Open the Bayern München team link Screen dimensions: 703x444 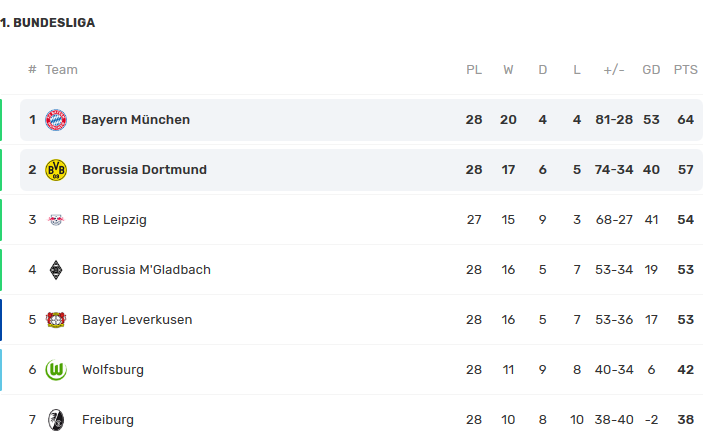pyautogui.click(x=136, y=120)
